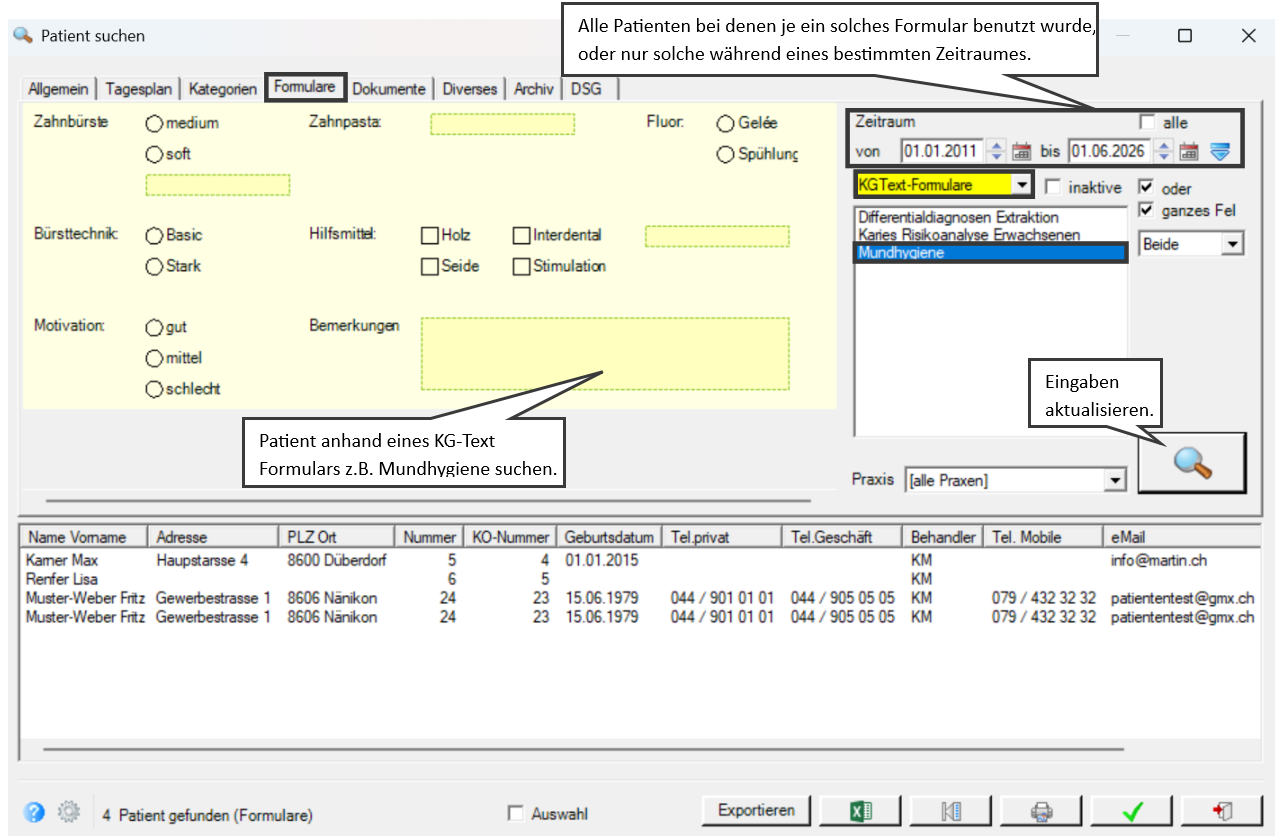Select the 'medium' Zahnbürste radio button
Screen dimensions: 1281x840
tap(154, 124)
